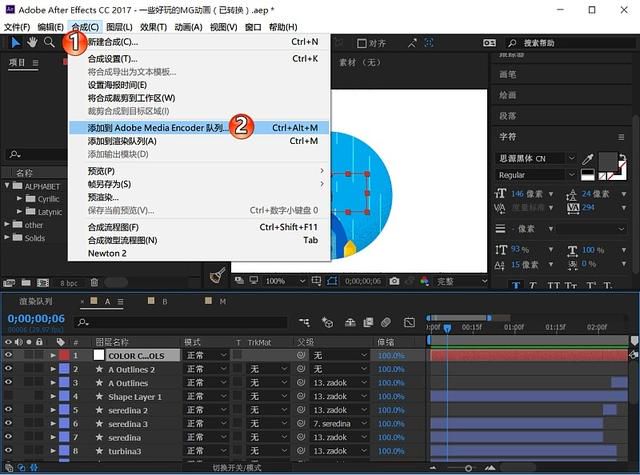The height and width of the screenshot is (475, 640).
Task: Open the 绘画 panel
Action: pyautogui.click(x=508, y=95)
